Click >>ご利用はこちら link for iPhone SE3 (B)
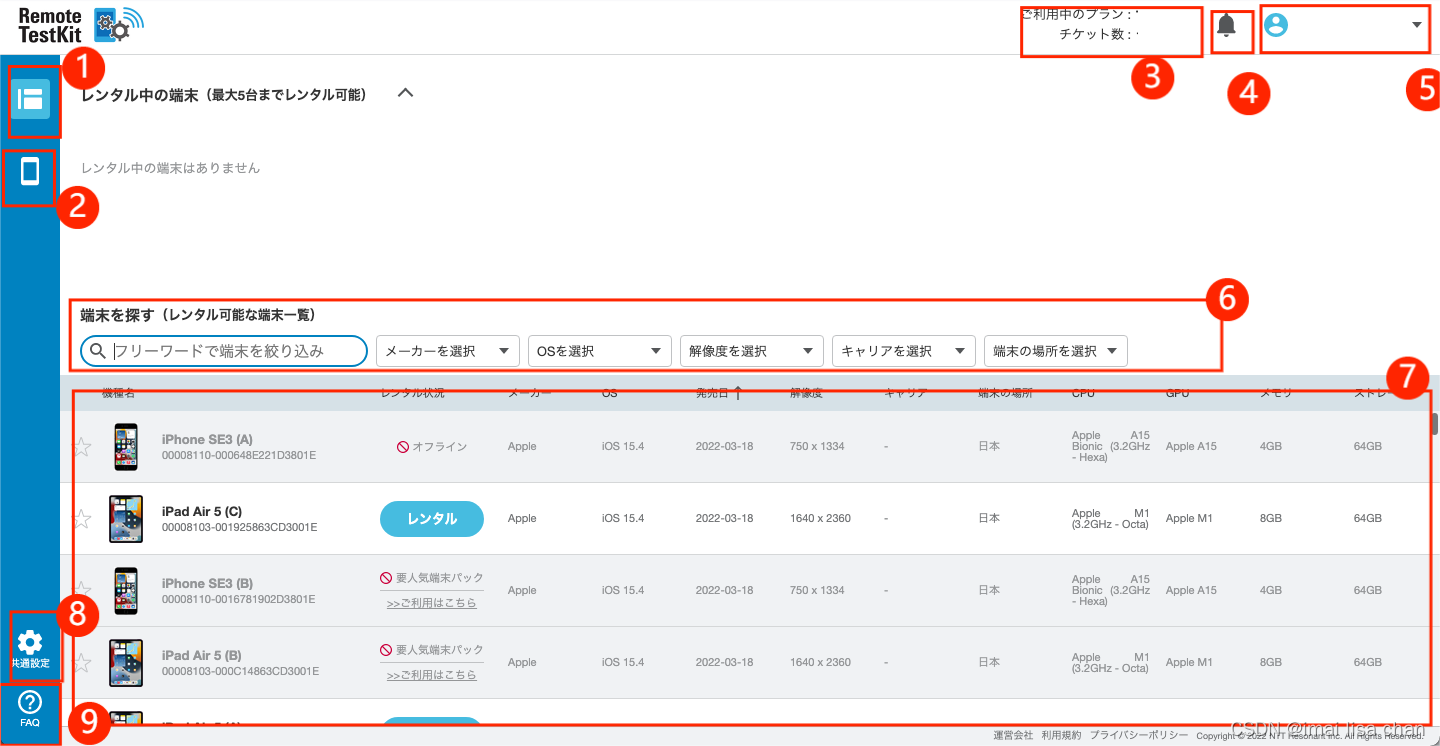Image resolution: width=1440 pixels, height=746 pixels. pos(432,604)
